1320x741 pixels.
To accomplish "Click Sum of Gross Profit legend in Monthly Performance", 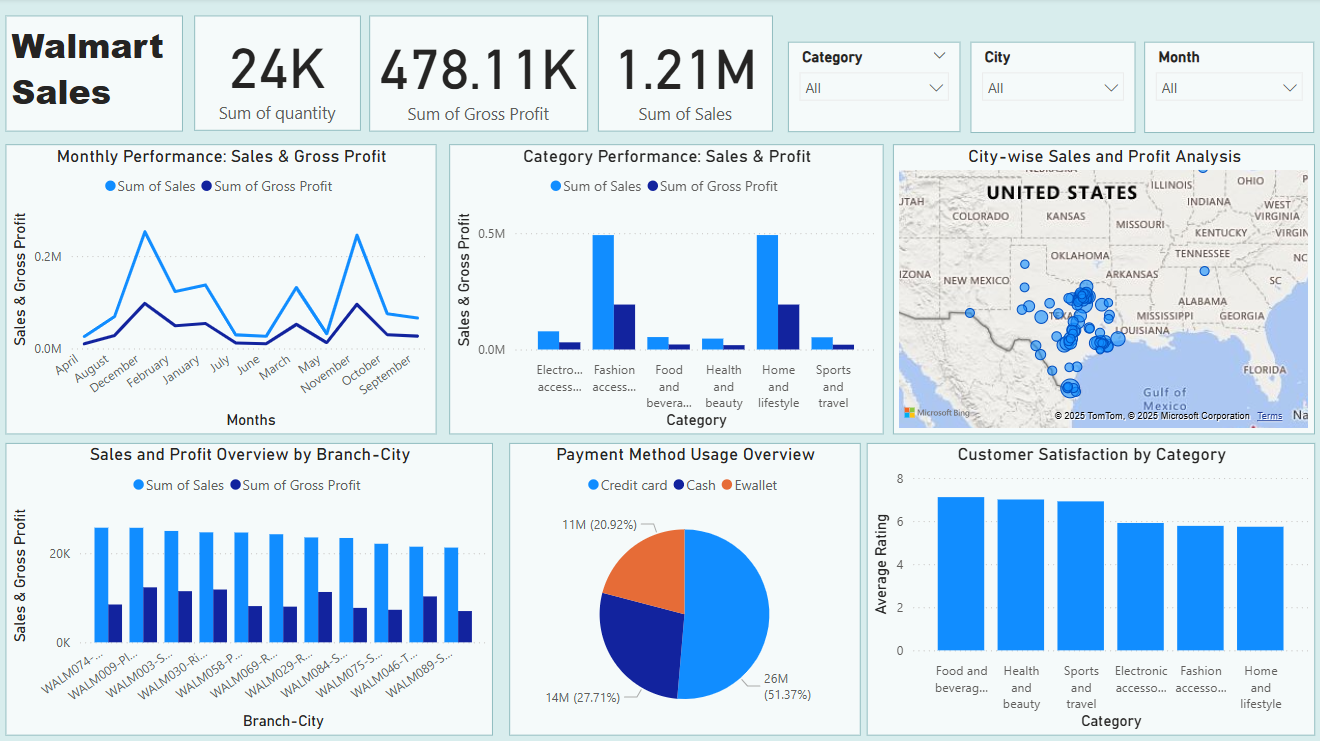I will (267, 186).
